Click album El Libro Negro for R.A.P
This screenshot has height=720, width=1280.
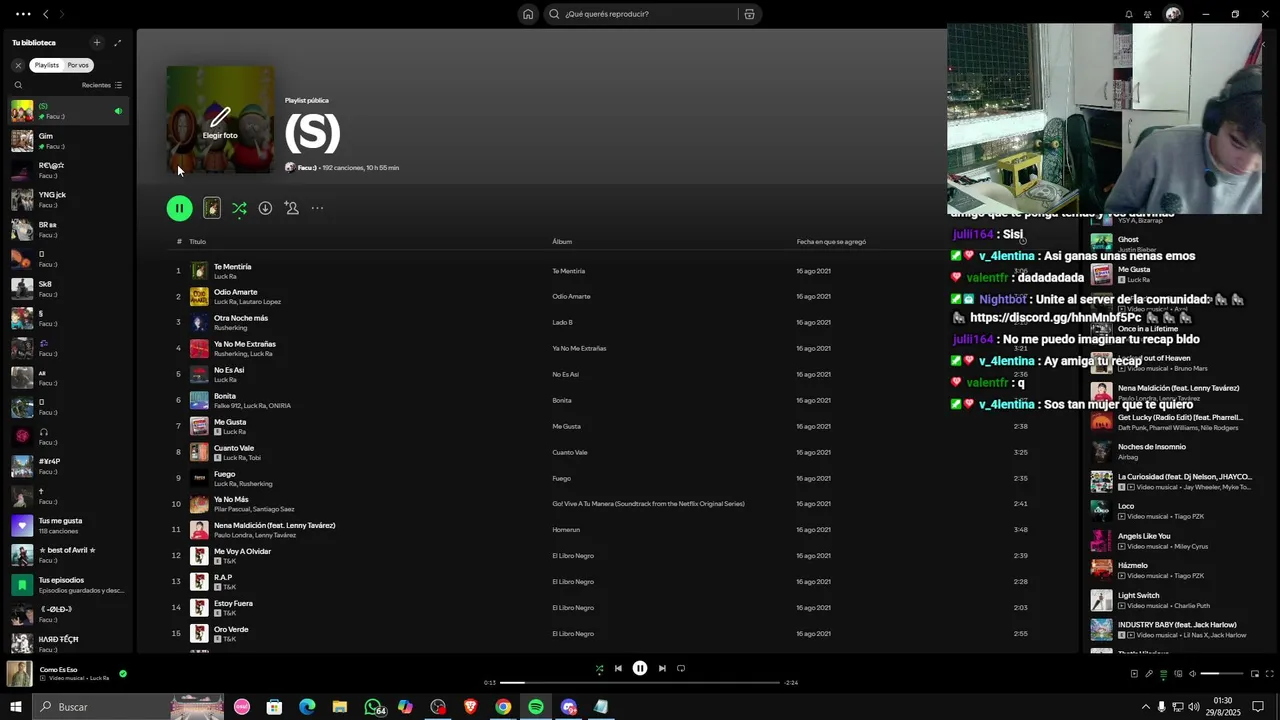coord(573,582)
